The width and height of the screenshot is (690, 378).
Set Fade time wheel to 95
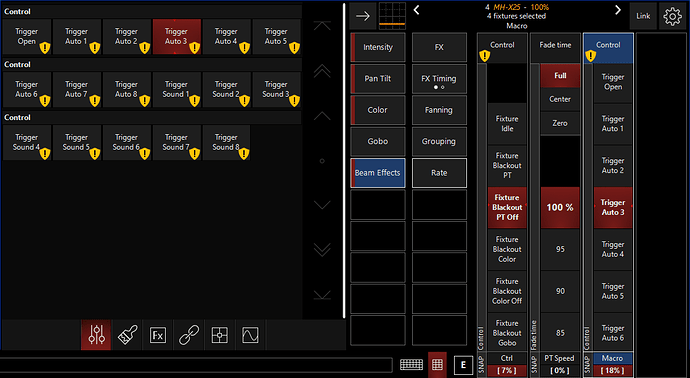pos(560,249)
